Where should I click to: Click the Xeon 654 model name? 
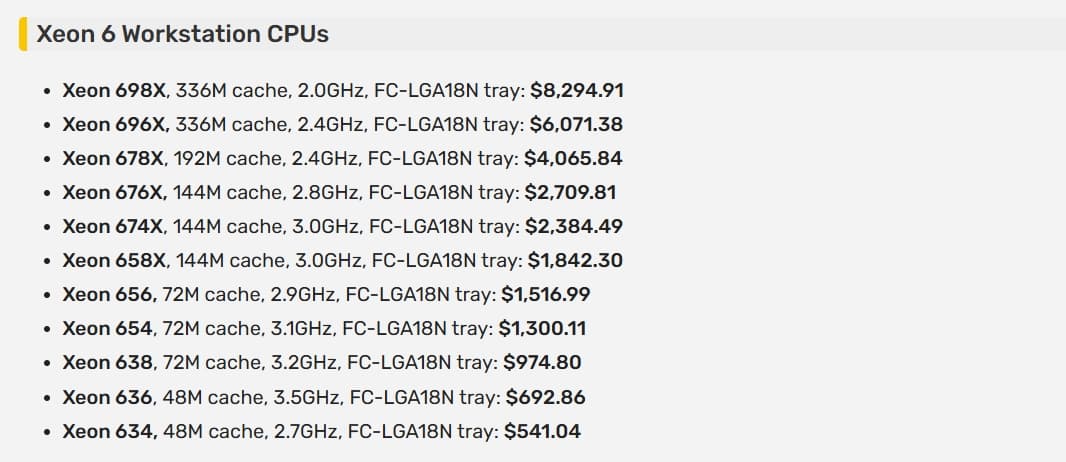click(x=107, y=328)
